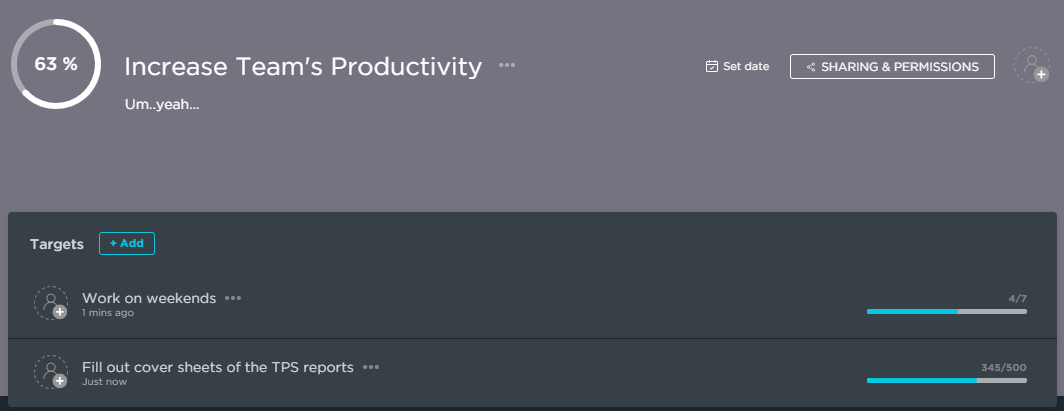The width and height of the screenshot is (1064, 411).
Task: Click the 345/500 progress count
Action: (x=1003, y=367)
